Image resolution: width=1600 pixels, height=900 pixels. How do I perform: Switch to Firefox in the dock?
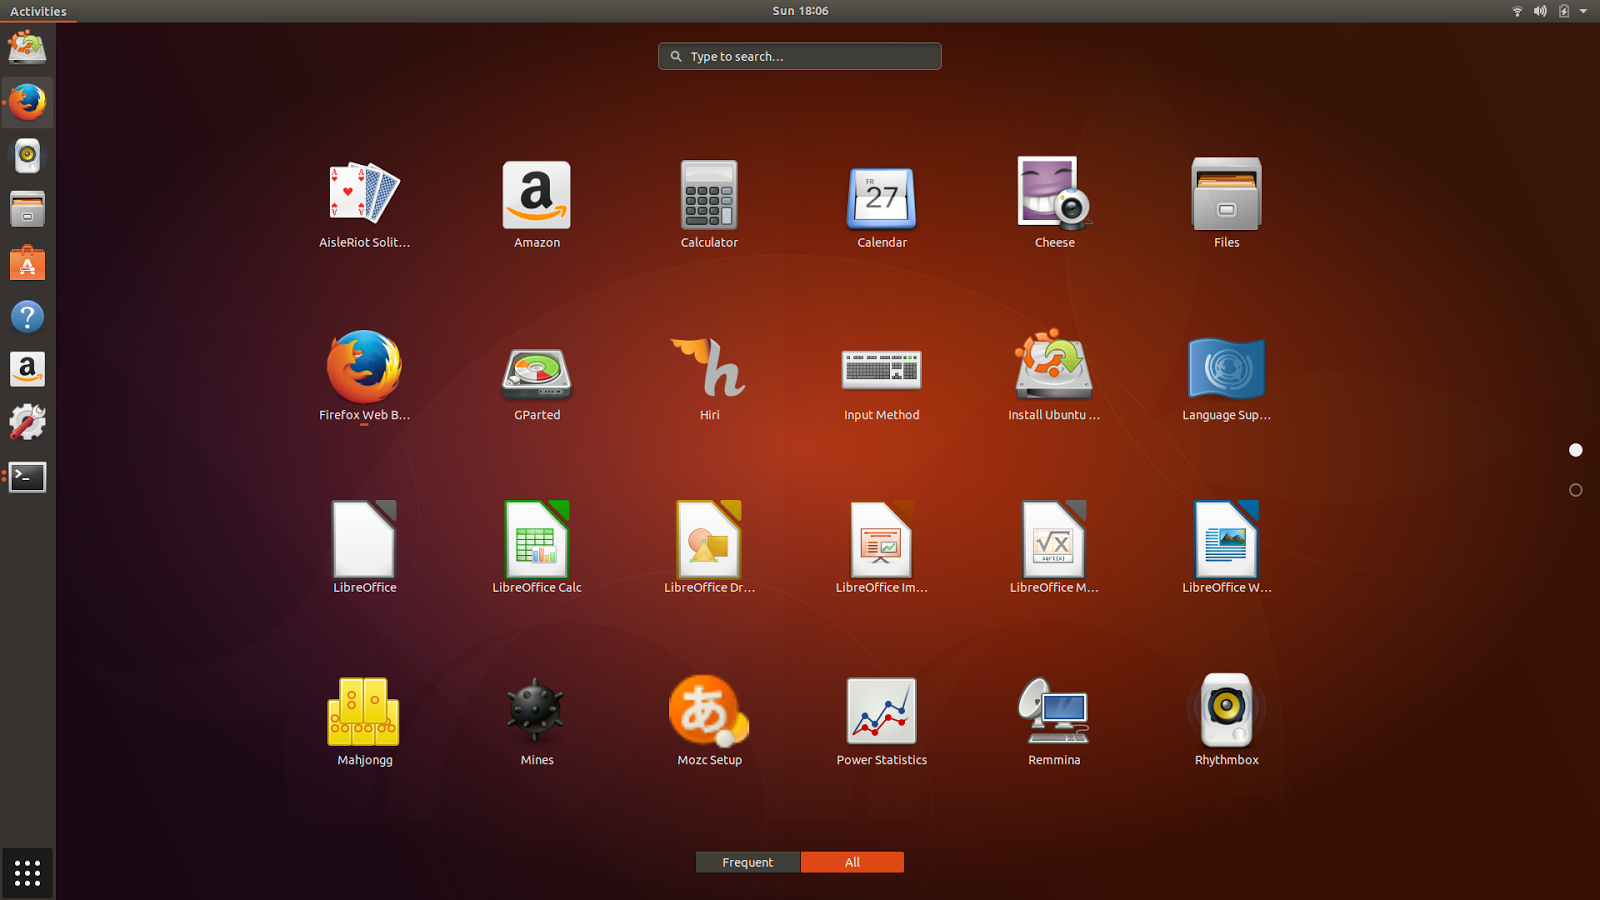click(27, 102)
